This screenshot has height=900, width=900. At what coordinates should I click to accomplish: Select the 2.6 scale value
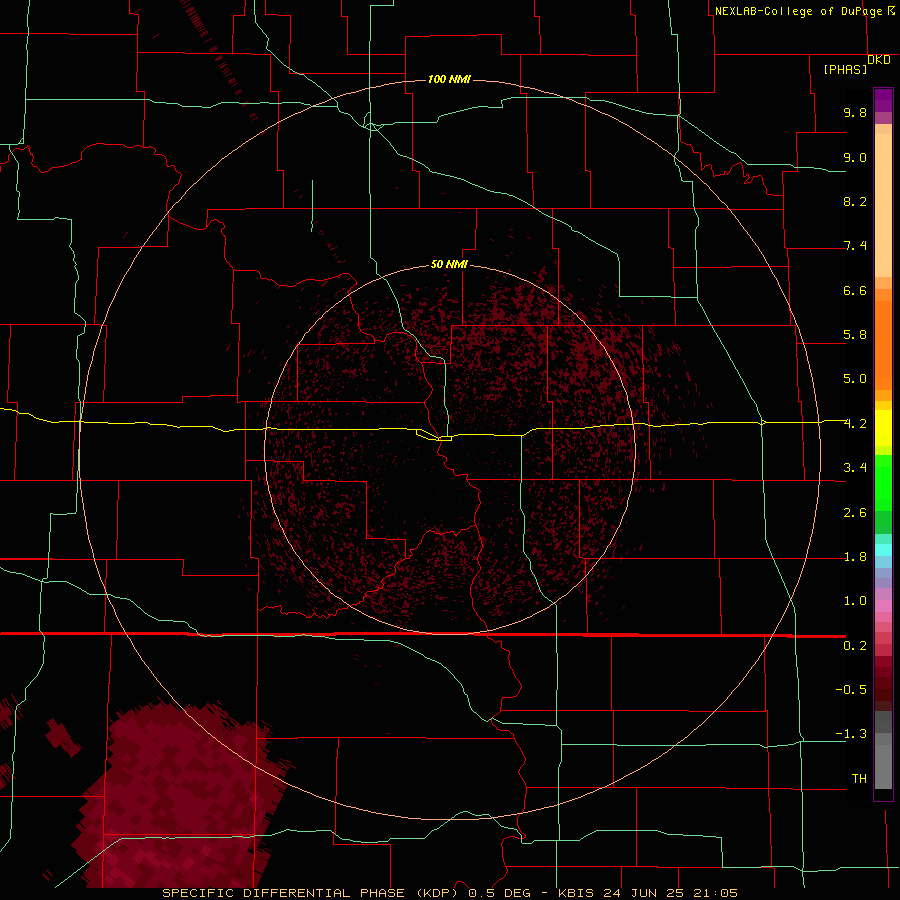(x=855, y=513)
